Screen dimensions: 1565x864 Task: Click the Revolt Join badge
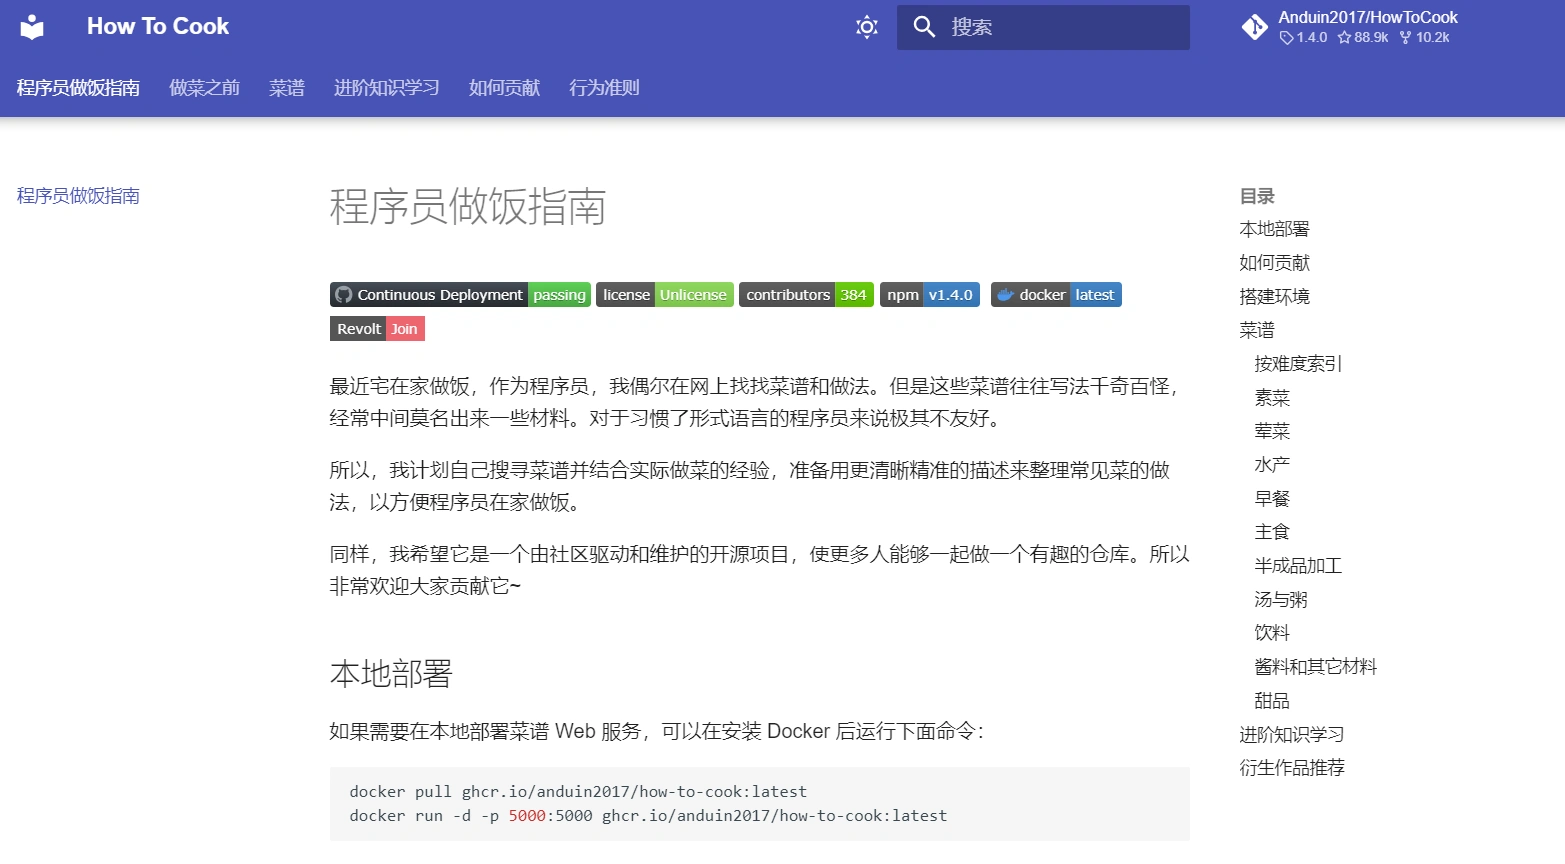point(377,329)
